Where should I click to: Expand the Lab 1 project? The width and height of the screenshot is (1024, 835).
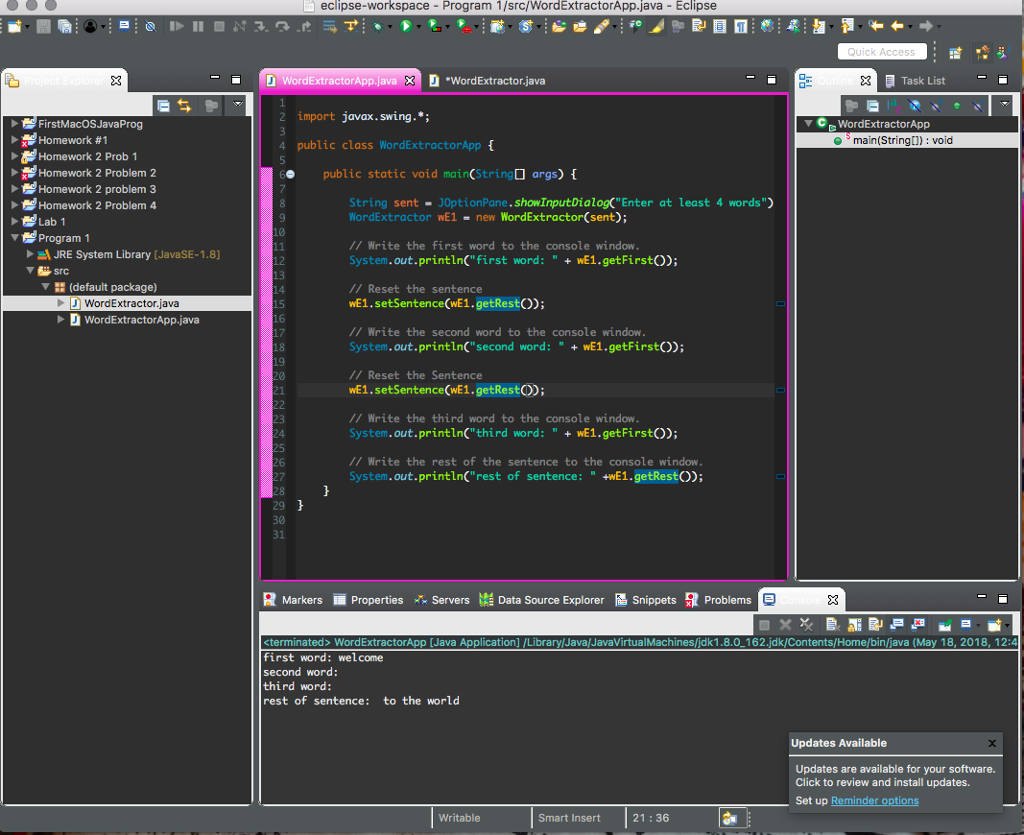click(x=14, y=221)
